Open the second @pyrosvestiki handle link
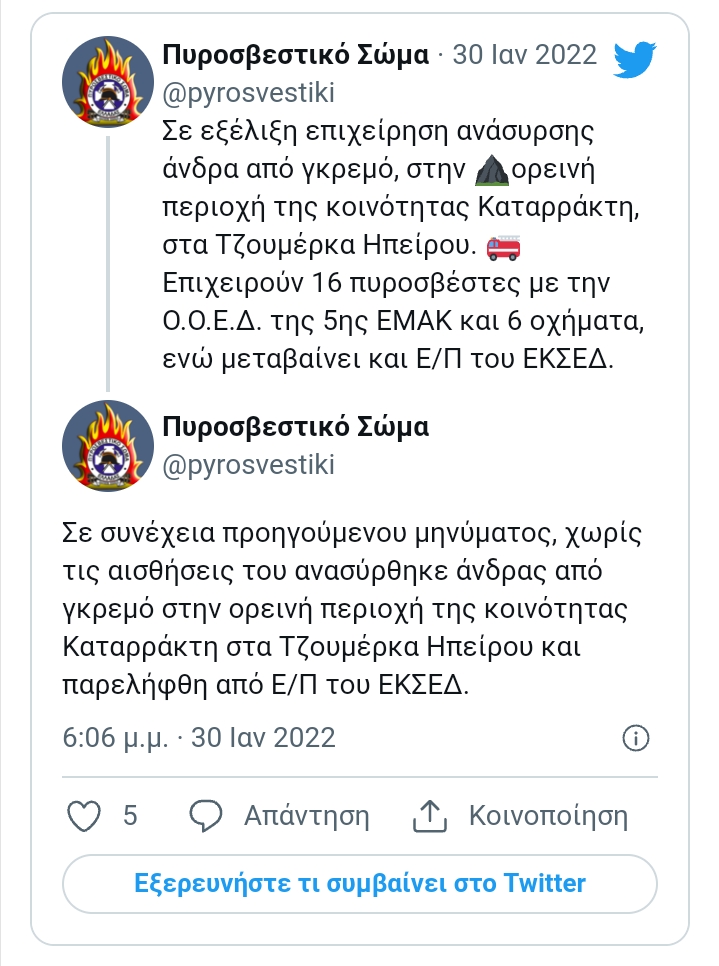719x966 pixels. pos(248,465)
